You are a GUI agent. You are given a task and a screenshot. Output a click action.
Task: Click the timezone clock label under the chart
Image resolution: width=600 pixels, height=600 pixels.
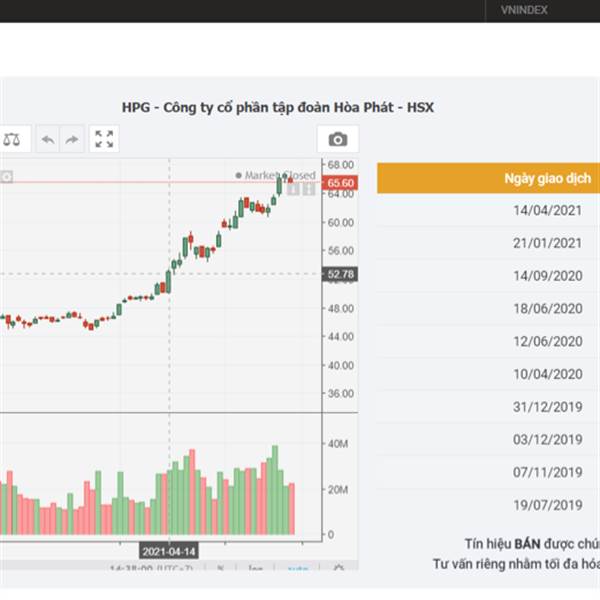151,568
